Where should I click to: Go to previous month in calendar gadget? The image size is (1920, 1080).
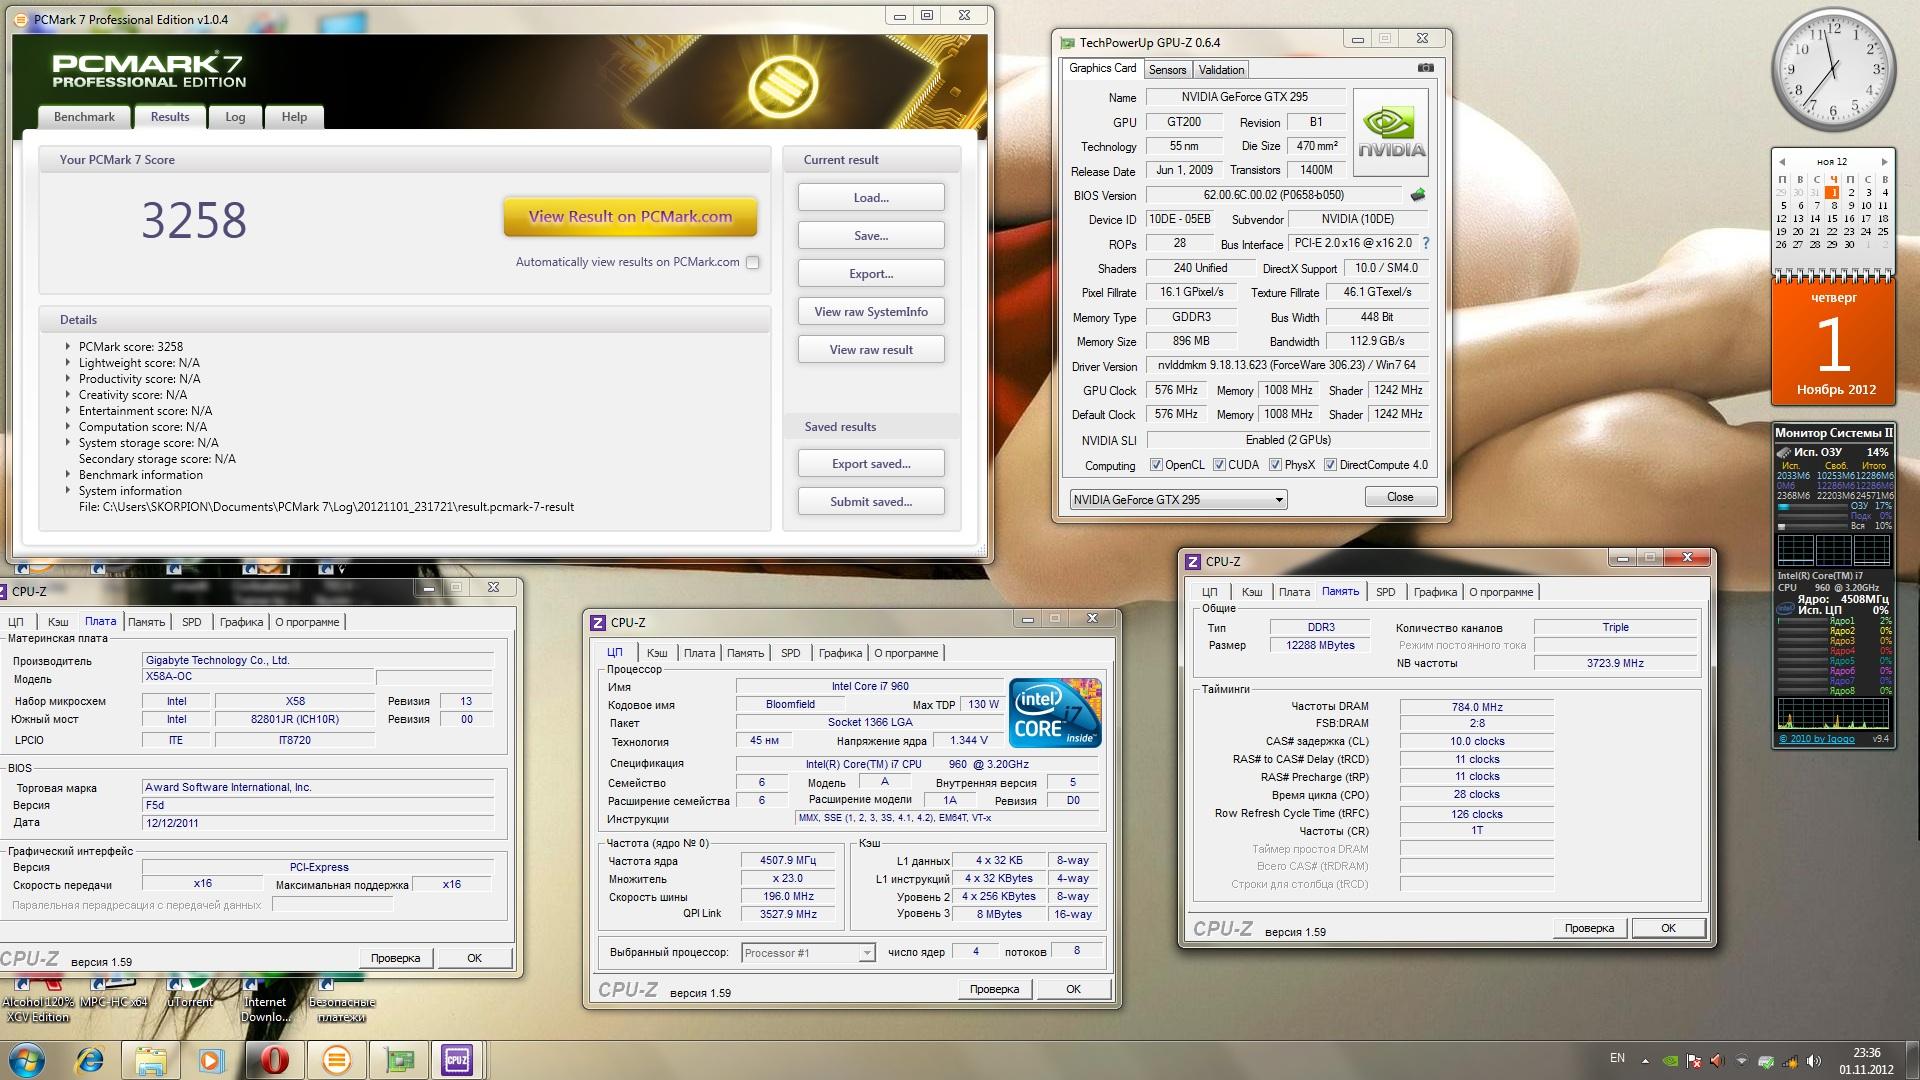[x=1781, y=161]
